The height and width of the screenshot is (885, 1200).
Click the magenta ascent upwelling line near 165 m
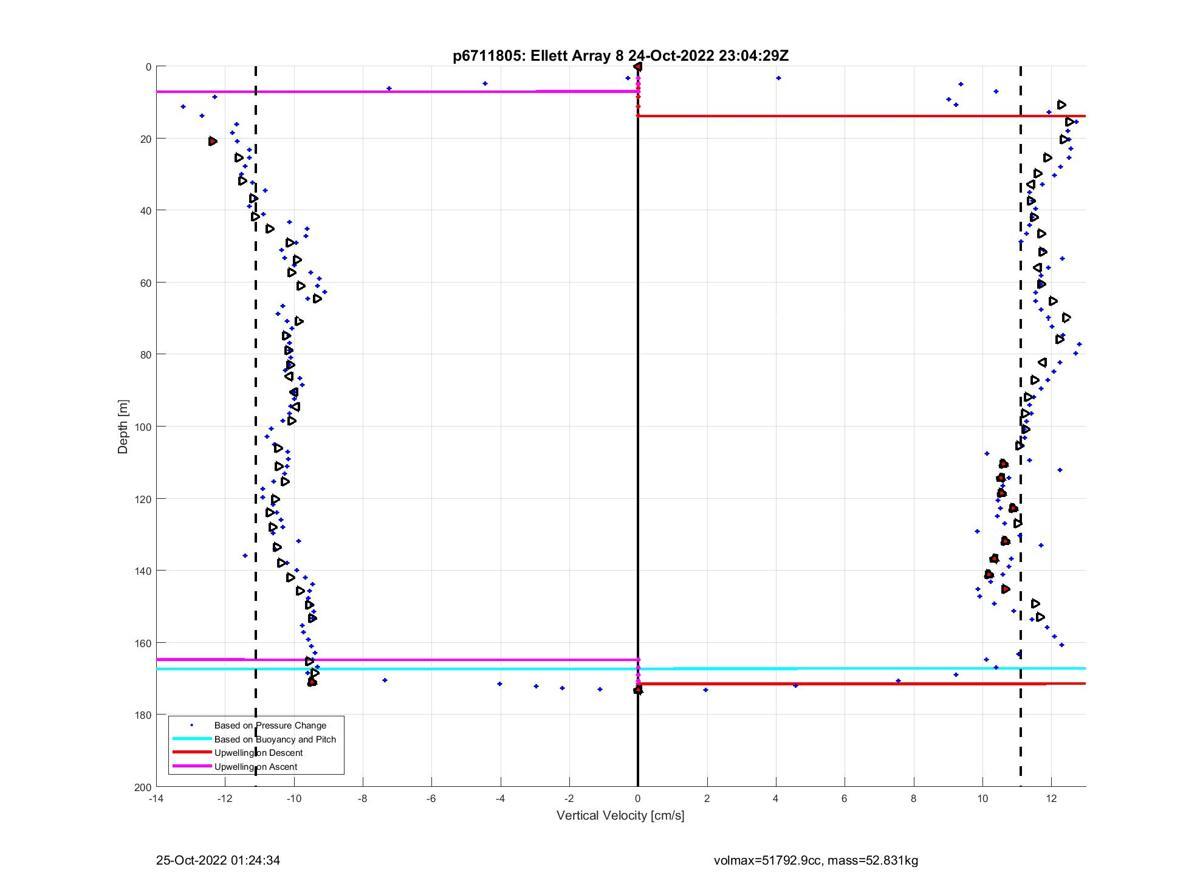(397, 659)
